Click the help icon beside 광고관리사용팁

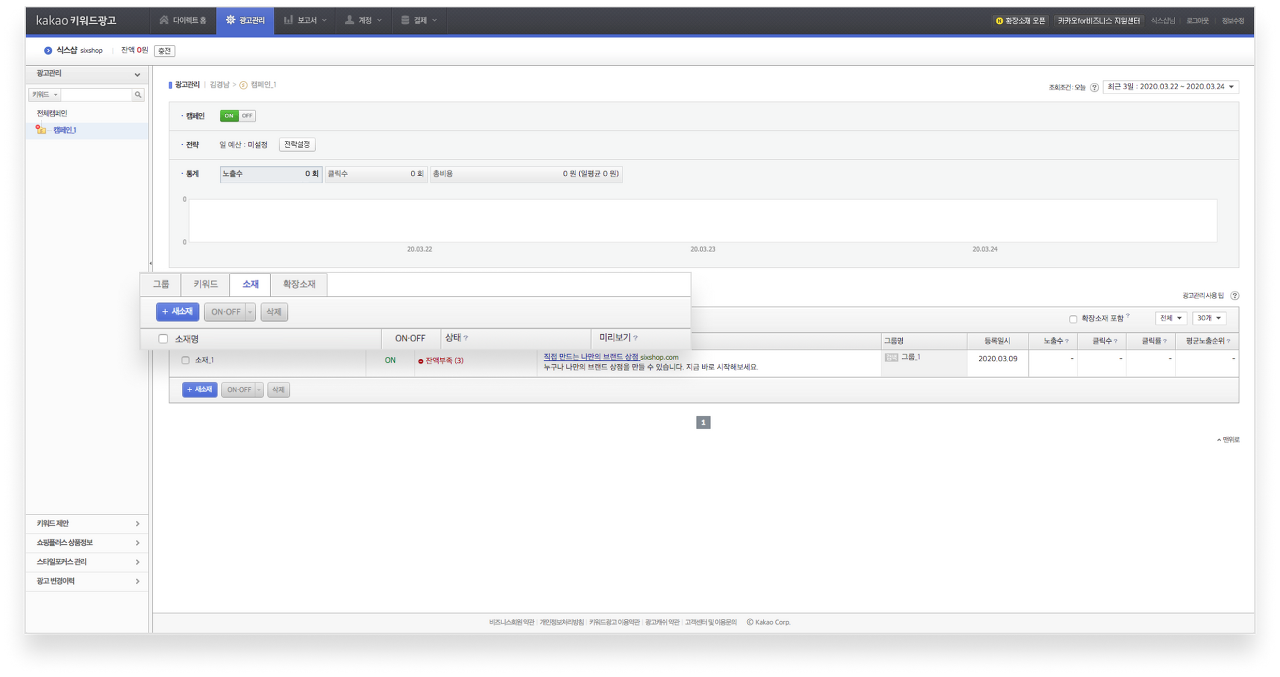pos(1235,296)
